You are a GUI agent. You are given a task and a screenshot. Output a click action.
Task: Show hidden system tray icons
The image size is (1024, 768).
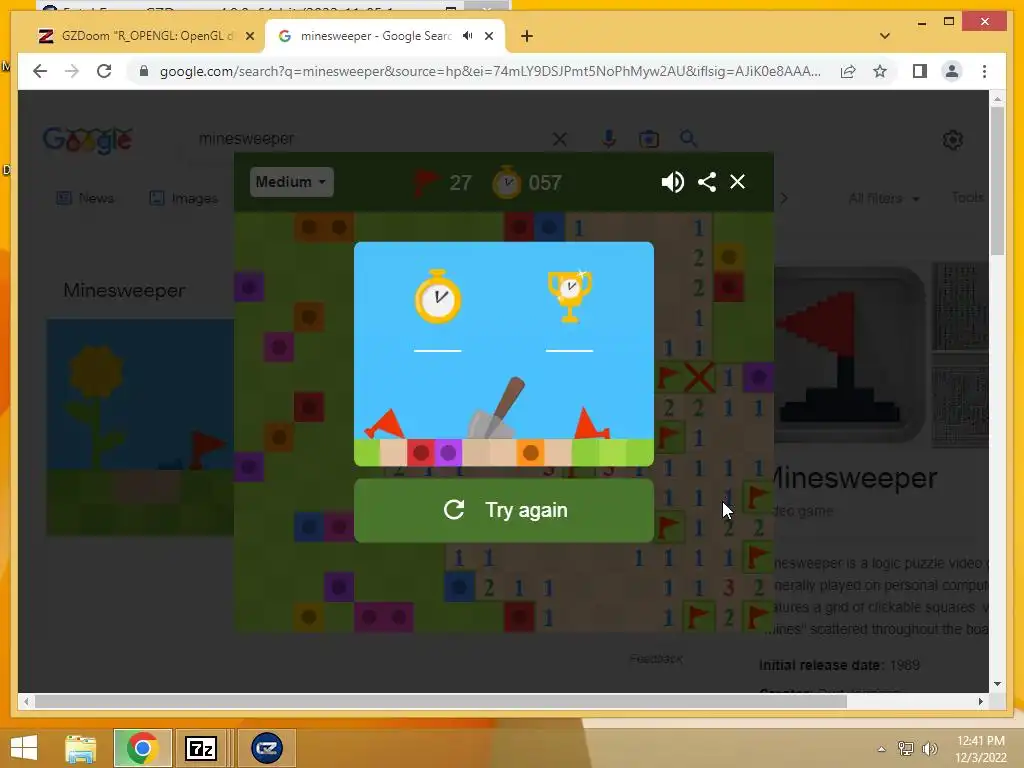point(882,749)
